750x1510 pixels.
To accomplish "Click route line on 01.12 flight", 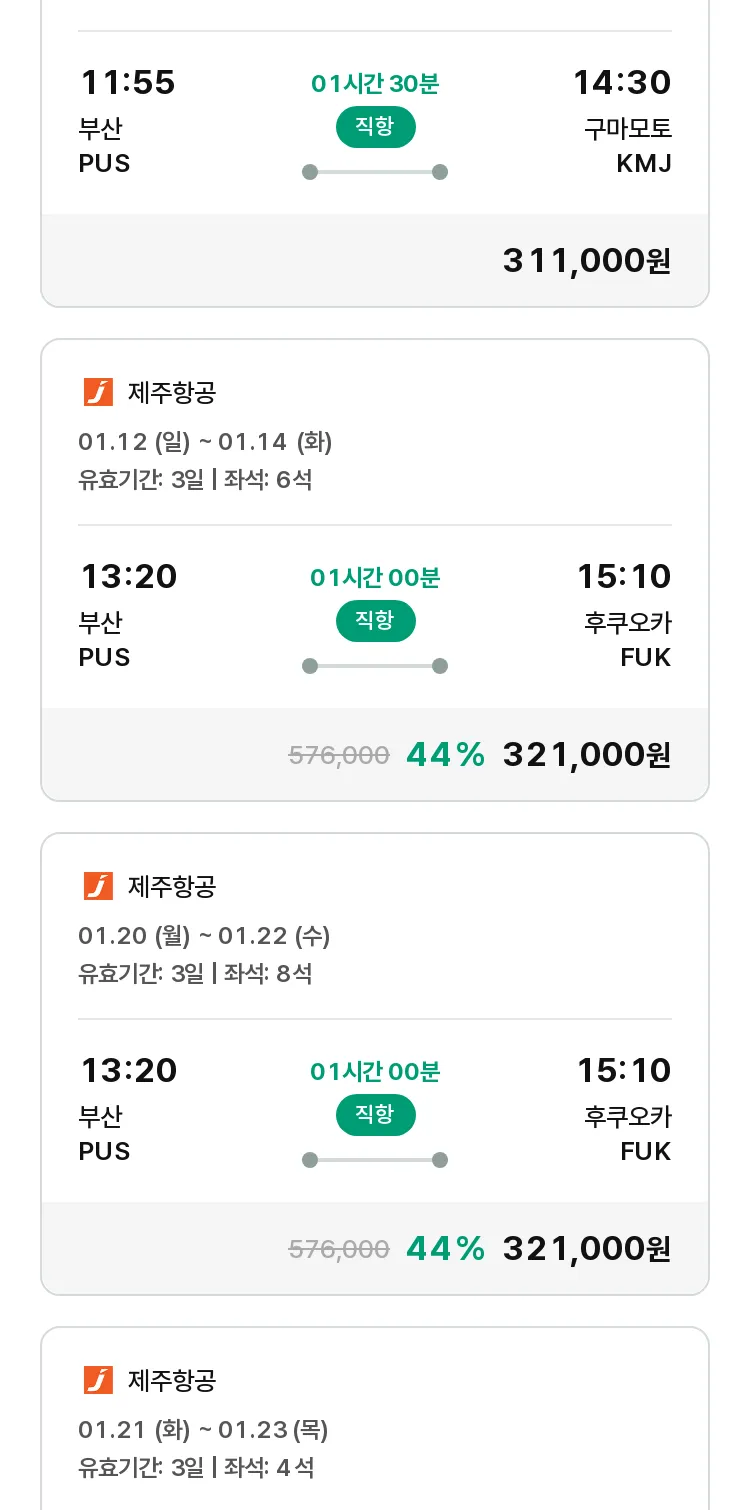I will coord(375,666).
